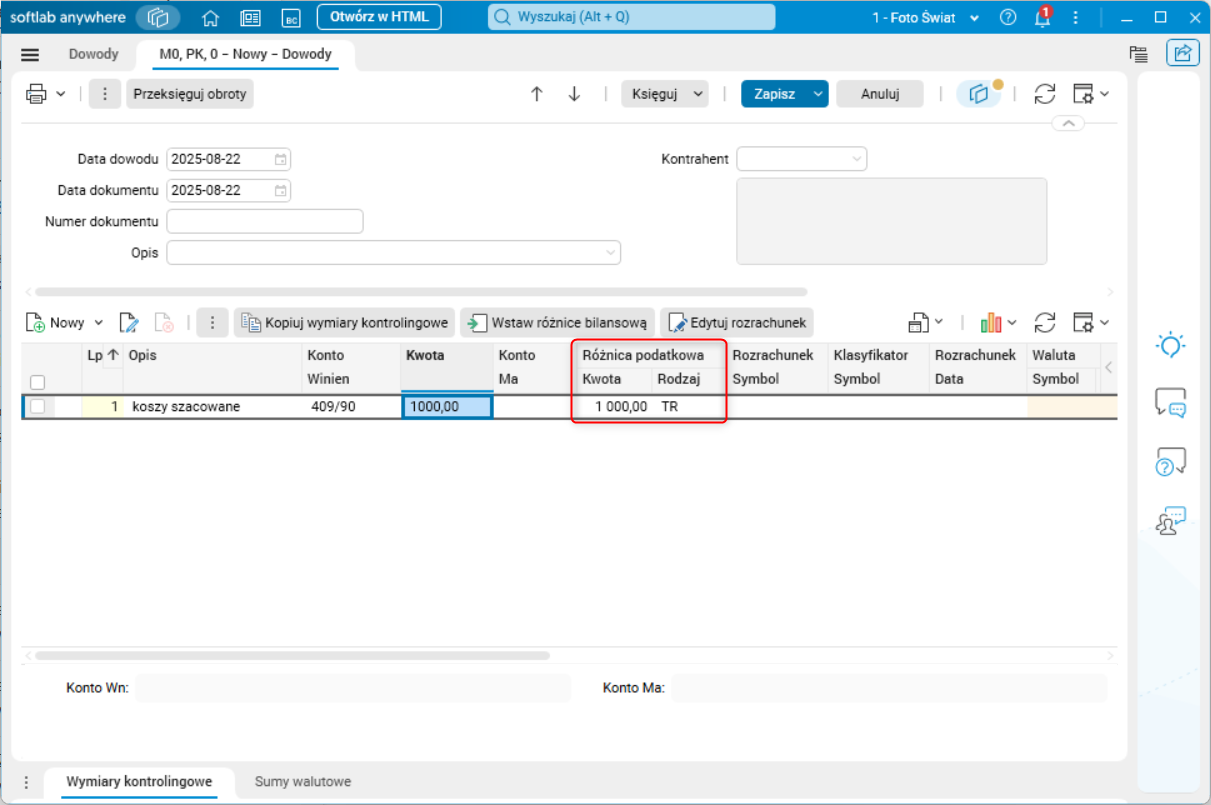1211x805 pixels.
Task: Open the BC icon in title bar
Action: click(291, 17)
